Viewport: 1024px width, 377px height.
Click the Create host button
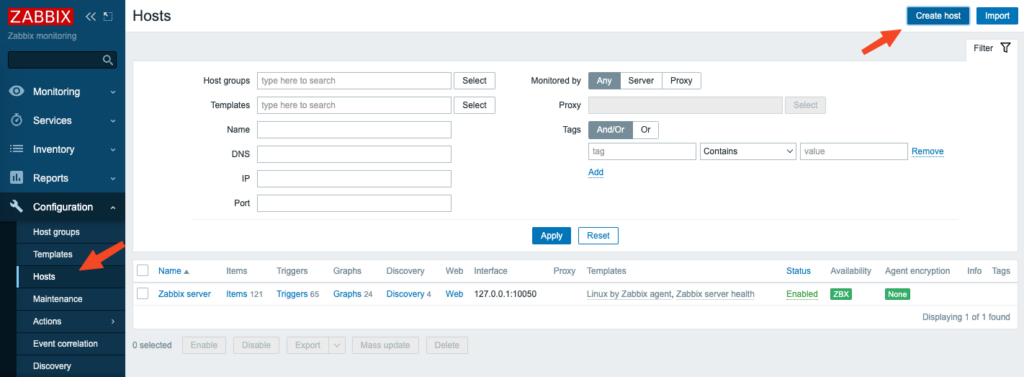click(938, 16)
